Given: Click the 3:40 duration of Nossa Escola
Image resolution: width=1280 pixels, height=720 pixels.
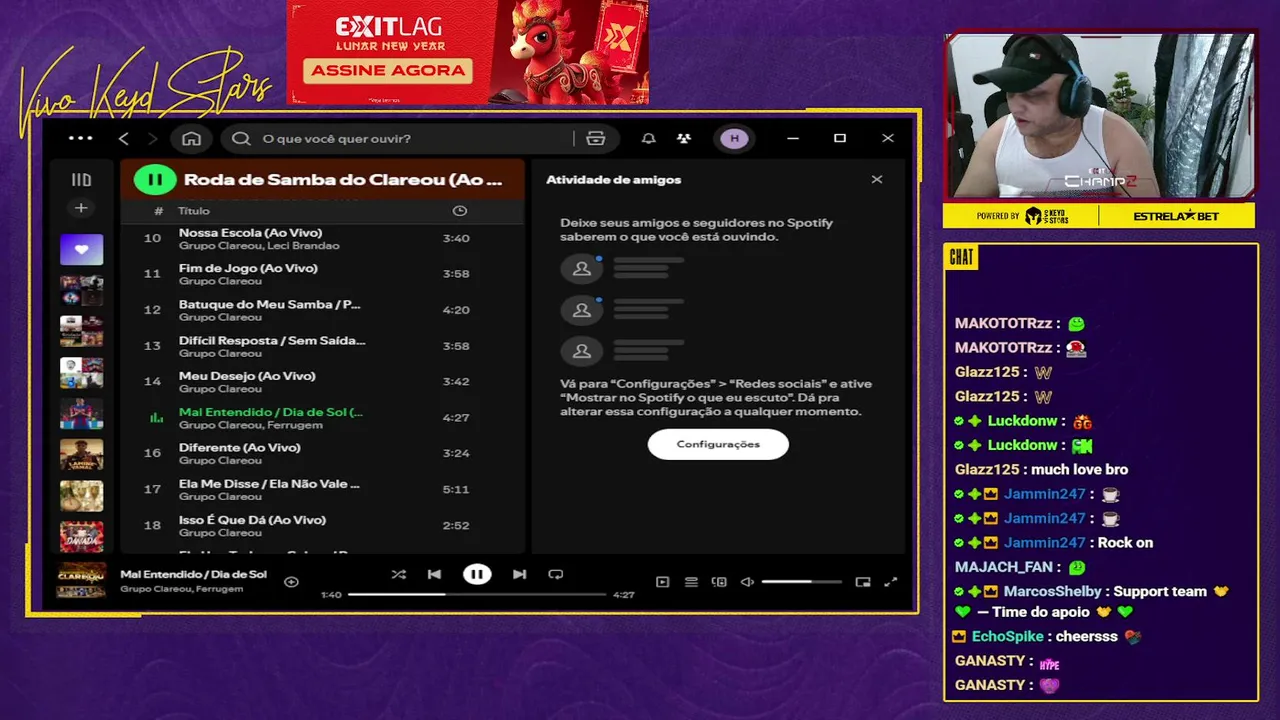Looking at the screenshot, I should (456, 238).
